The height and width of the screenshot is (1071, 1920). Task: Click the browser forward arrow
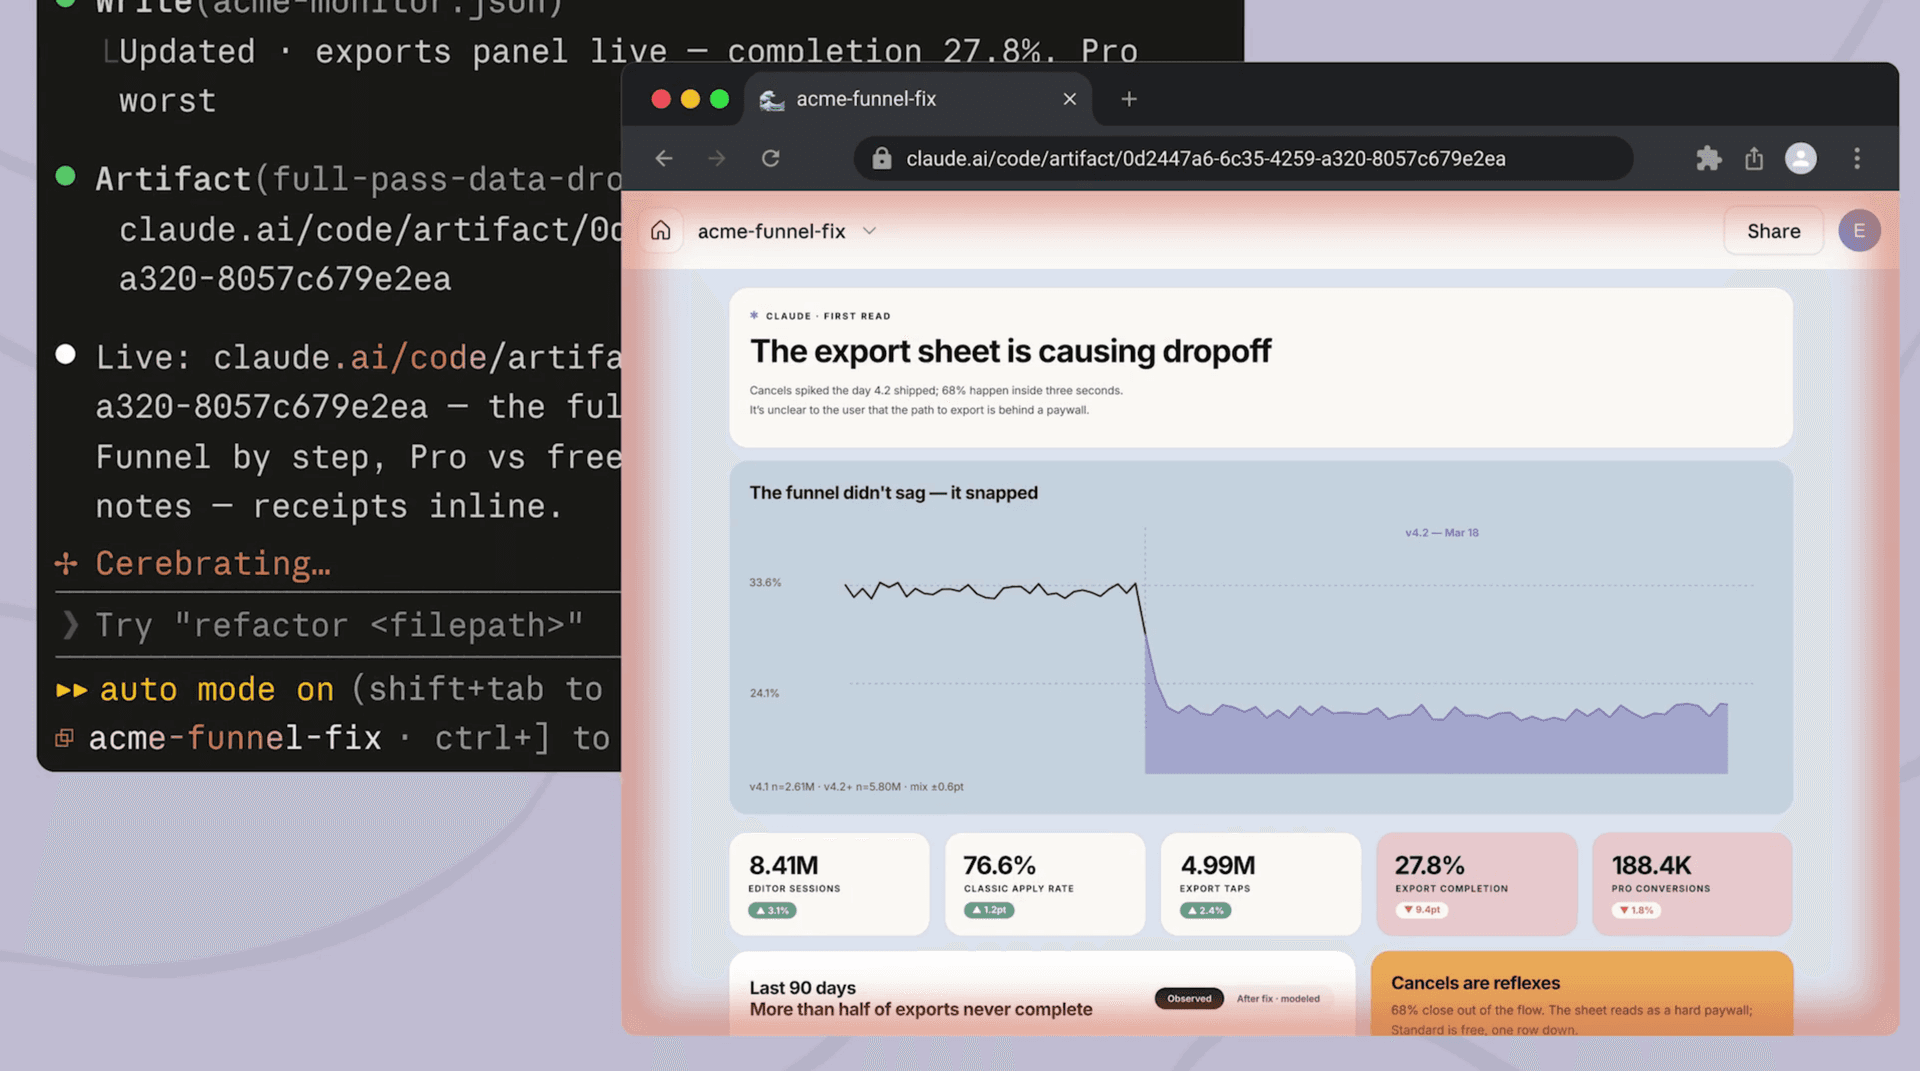click(x=717, y=158)
